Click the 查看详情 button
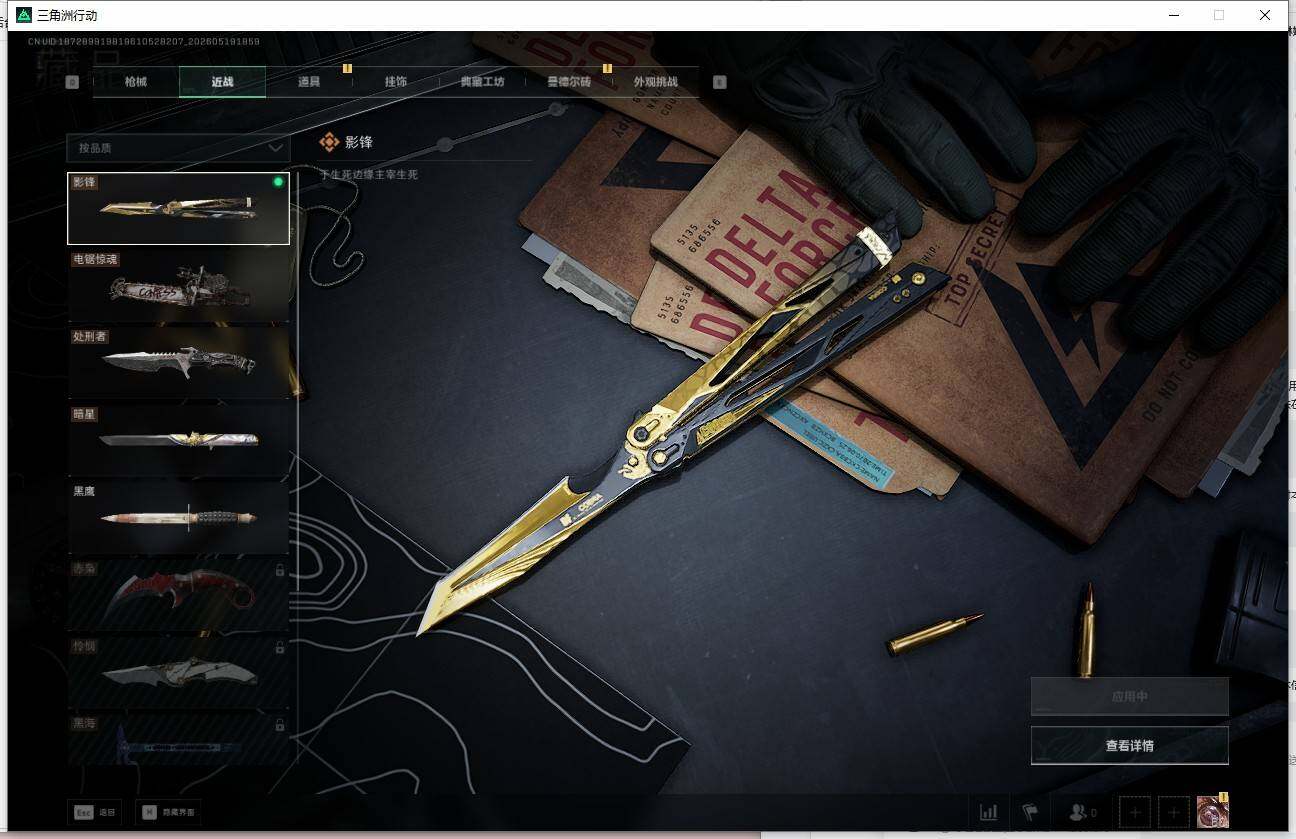Image resolution: width=1296 pixels, height=839 pixels. tap(1129, 745)
